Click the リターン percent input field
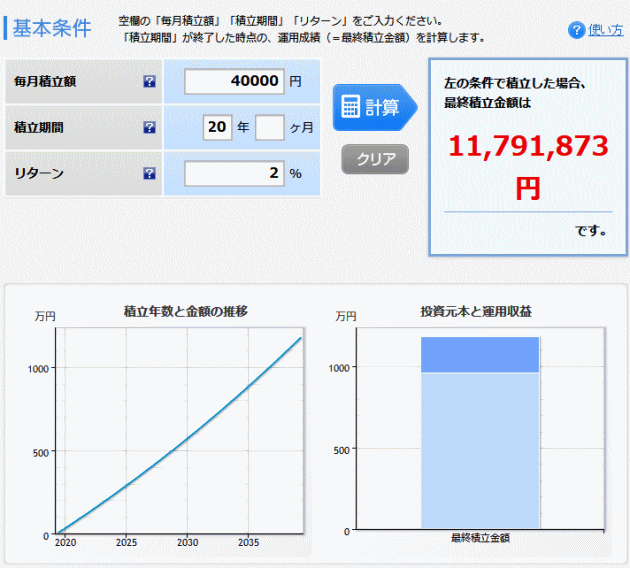 click(x=234, y=174)
